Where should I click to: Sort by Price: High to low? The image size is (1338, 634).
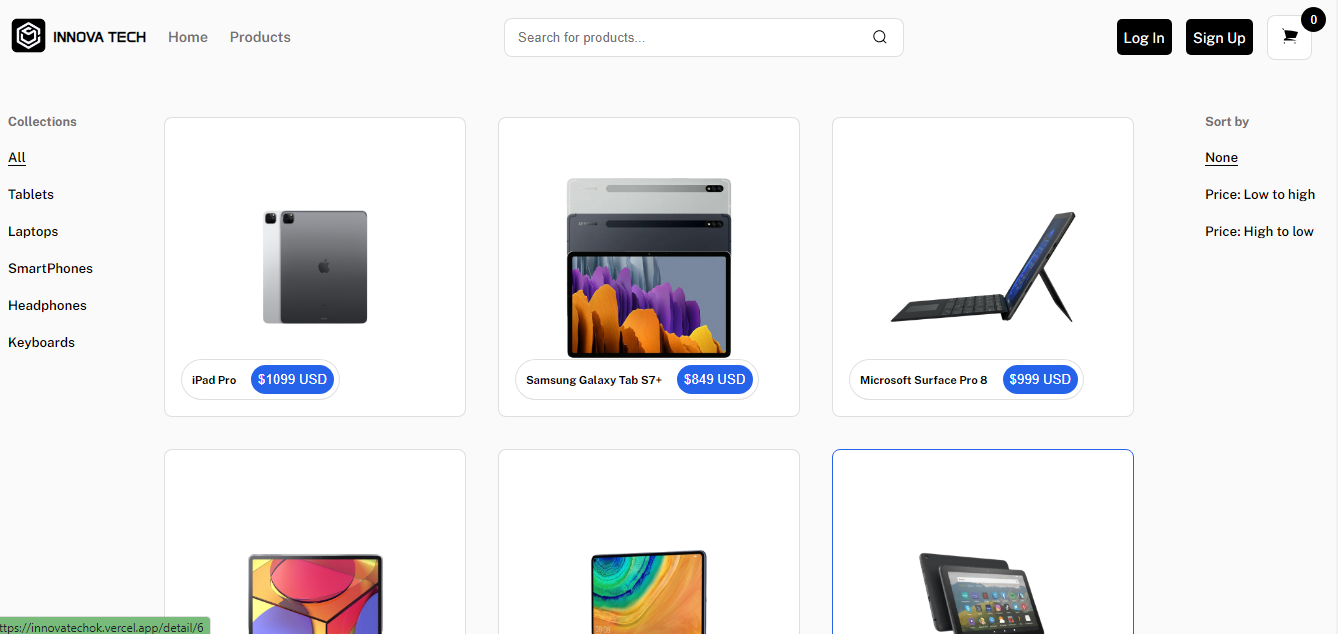point(1259,231)
